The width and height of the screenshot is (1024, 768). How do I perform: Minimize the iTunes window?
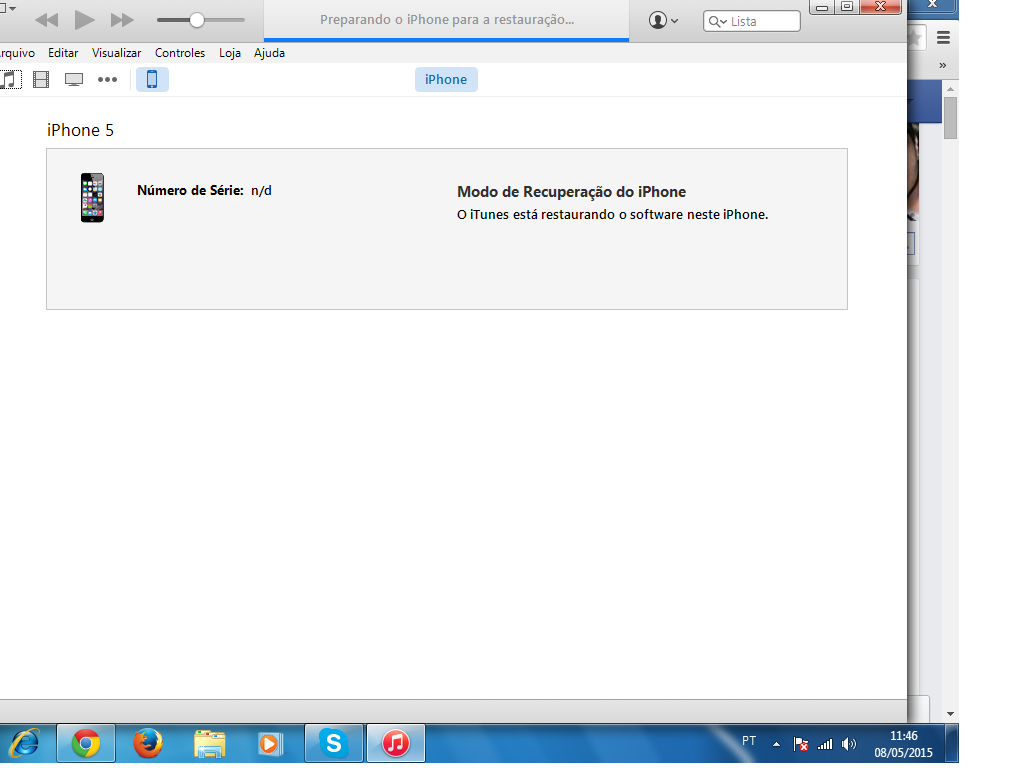(822, 7)
